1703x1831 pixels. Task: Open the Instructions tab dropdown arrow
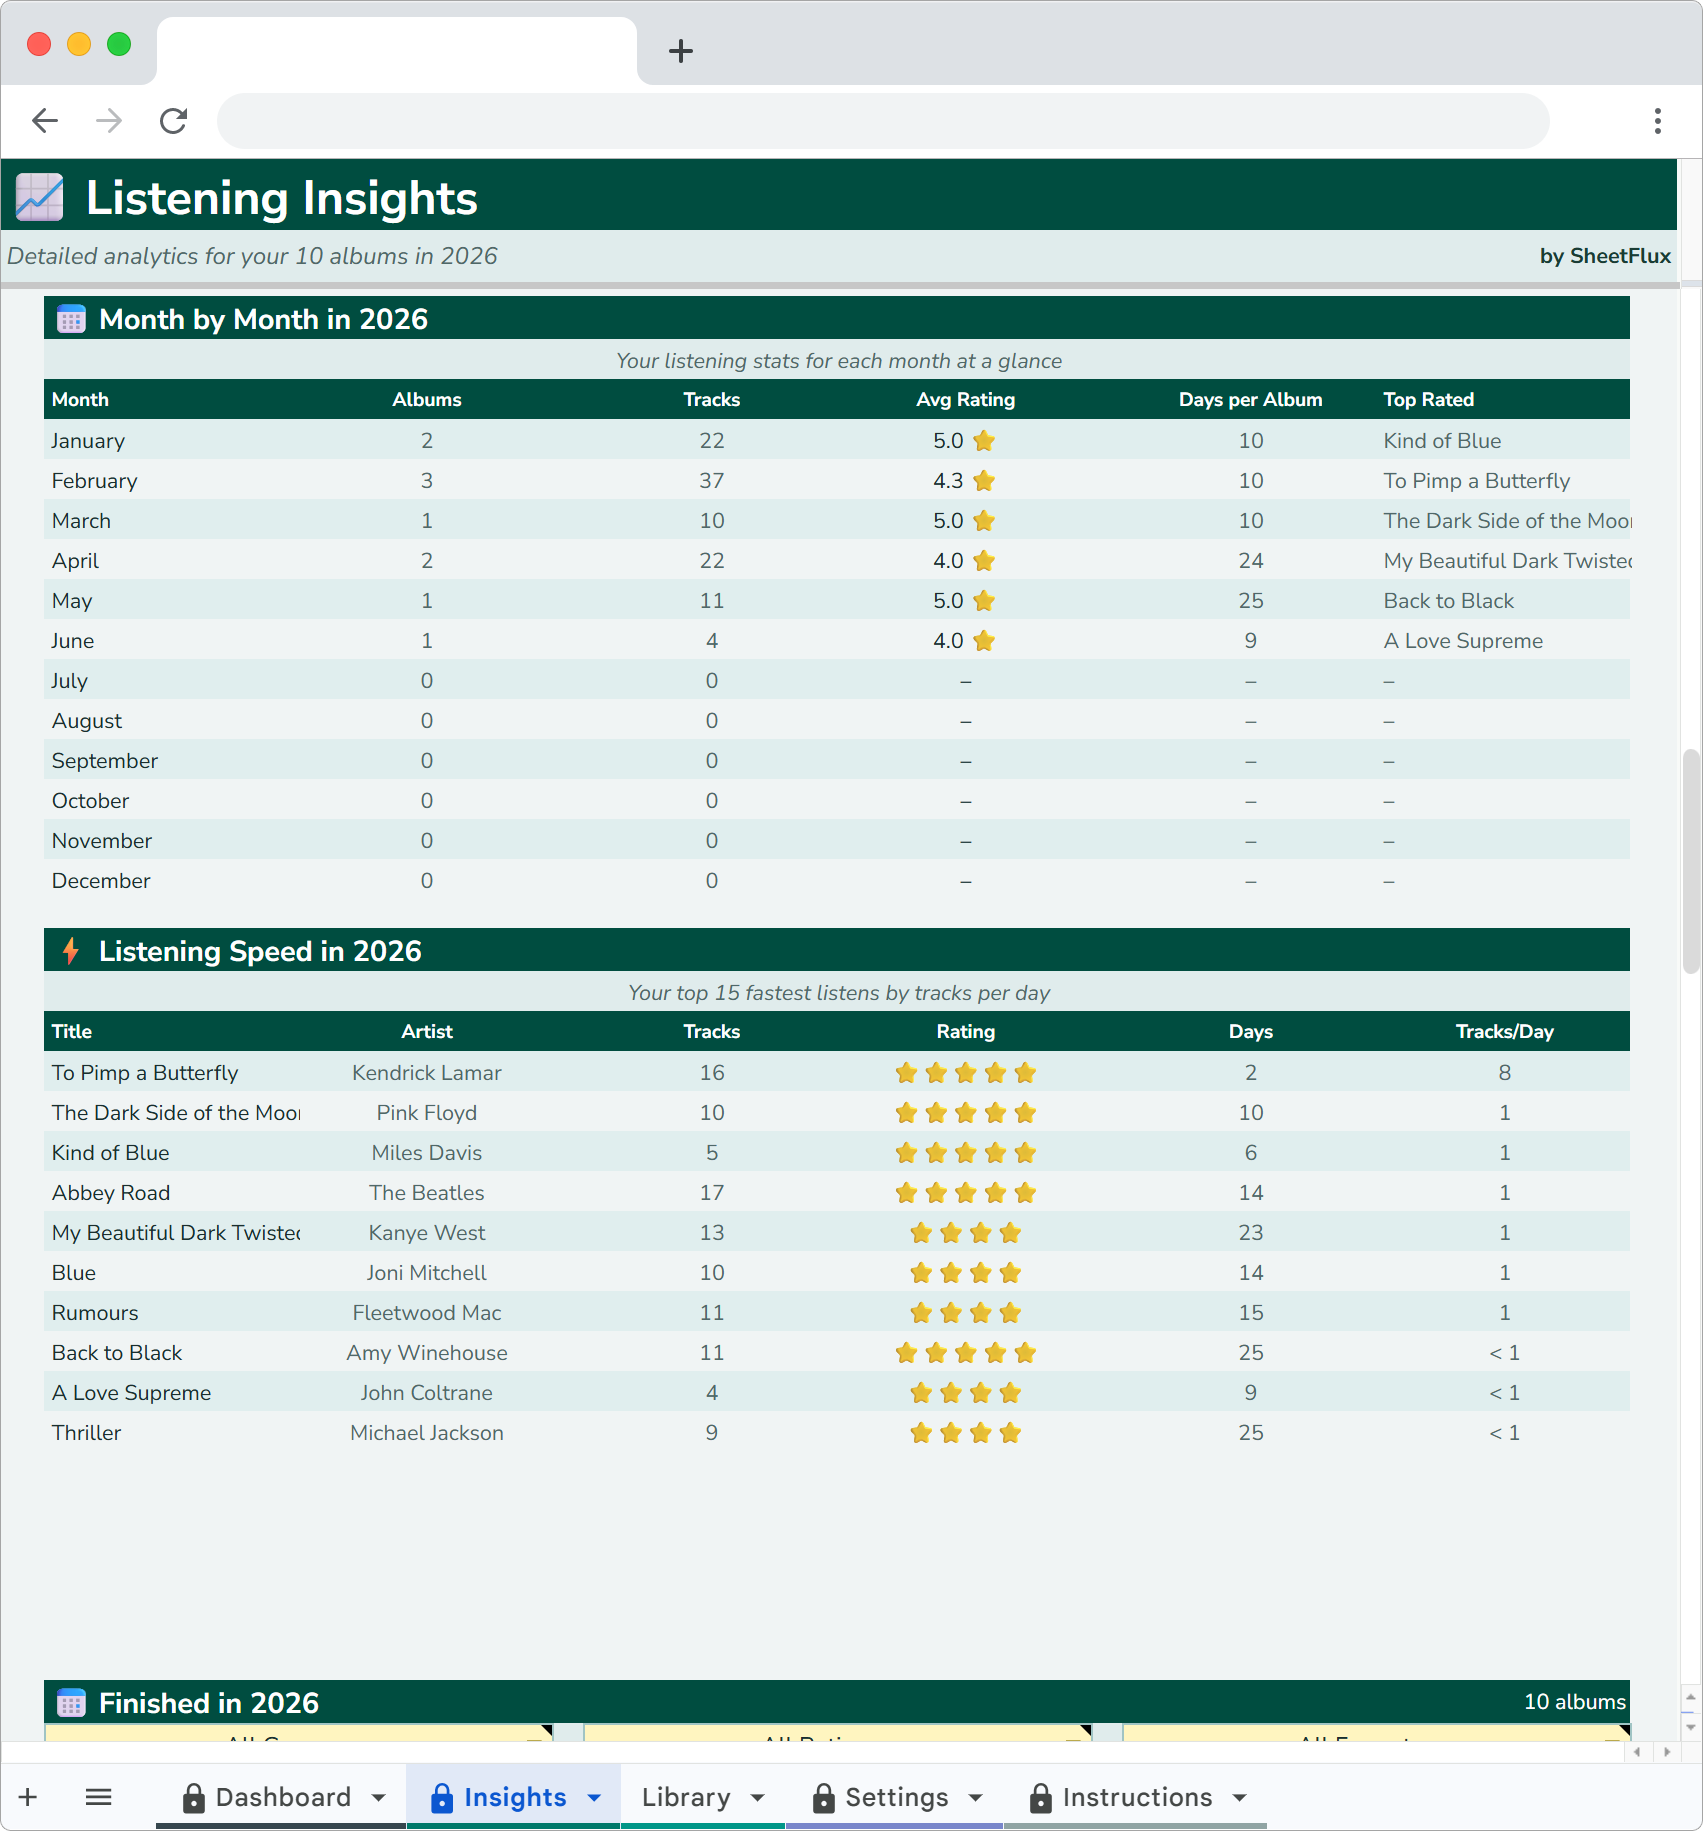(x=1238, y=1797)
